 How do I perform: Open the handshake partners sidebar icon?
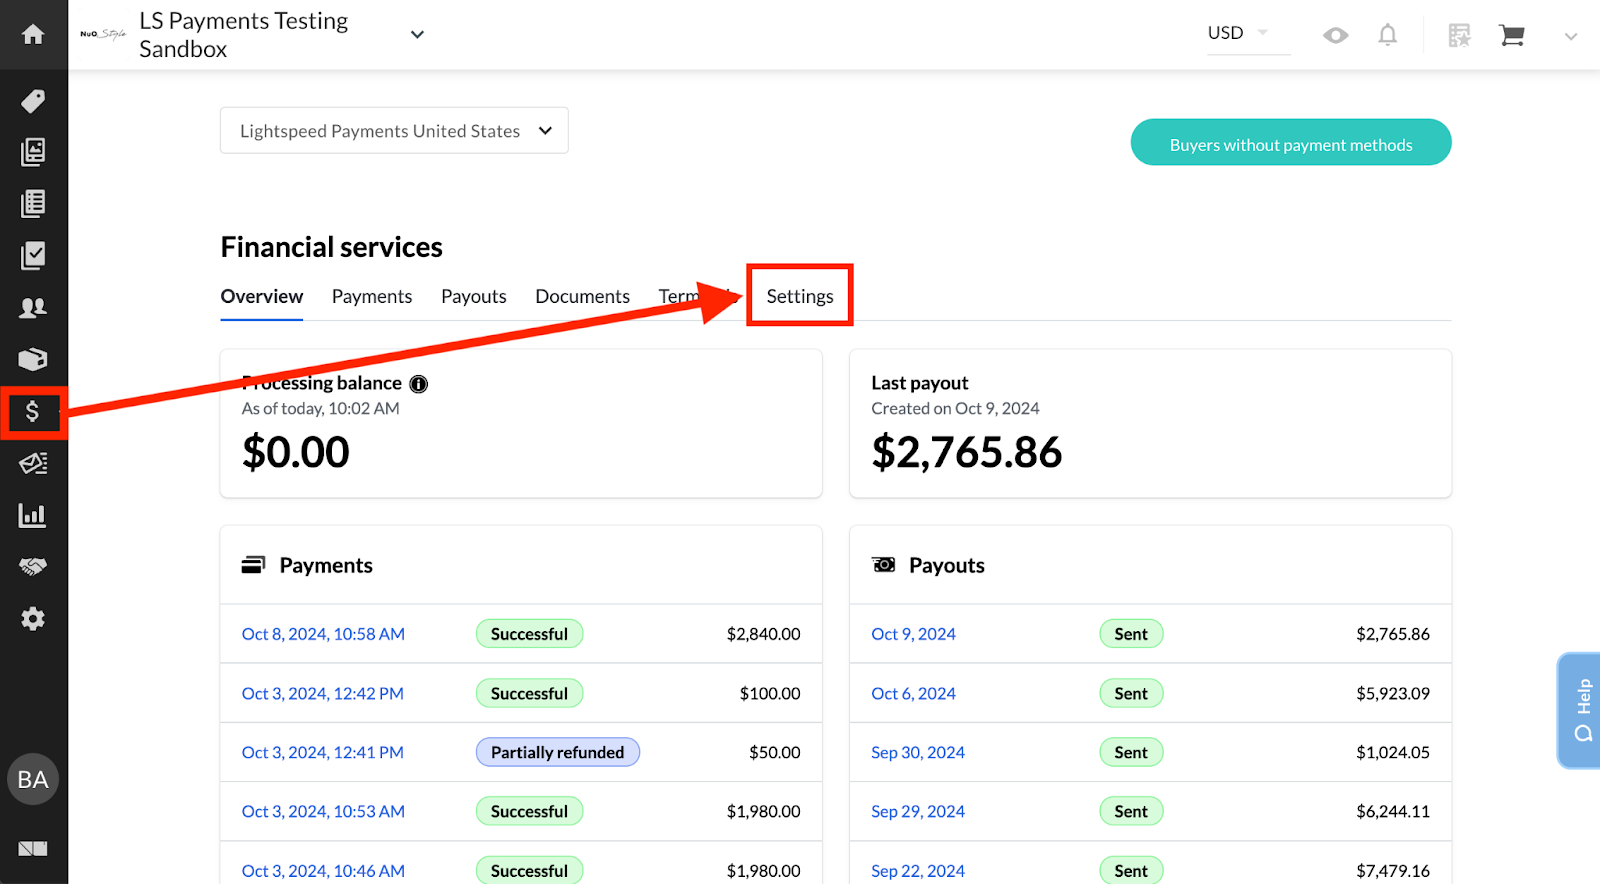coord(33,567)
